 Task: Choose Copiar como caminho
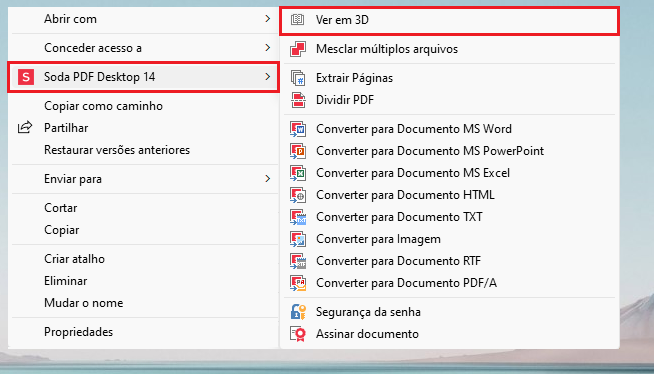click(x=143, y=106)
